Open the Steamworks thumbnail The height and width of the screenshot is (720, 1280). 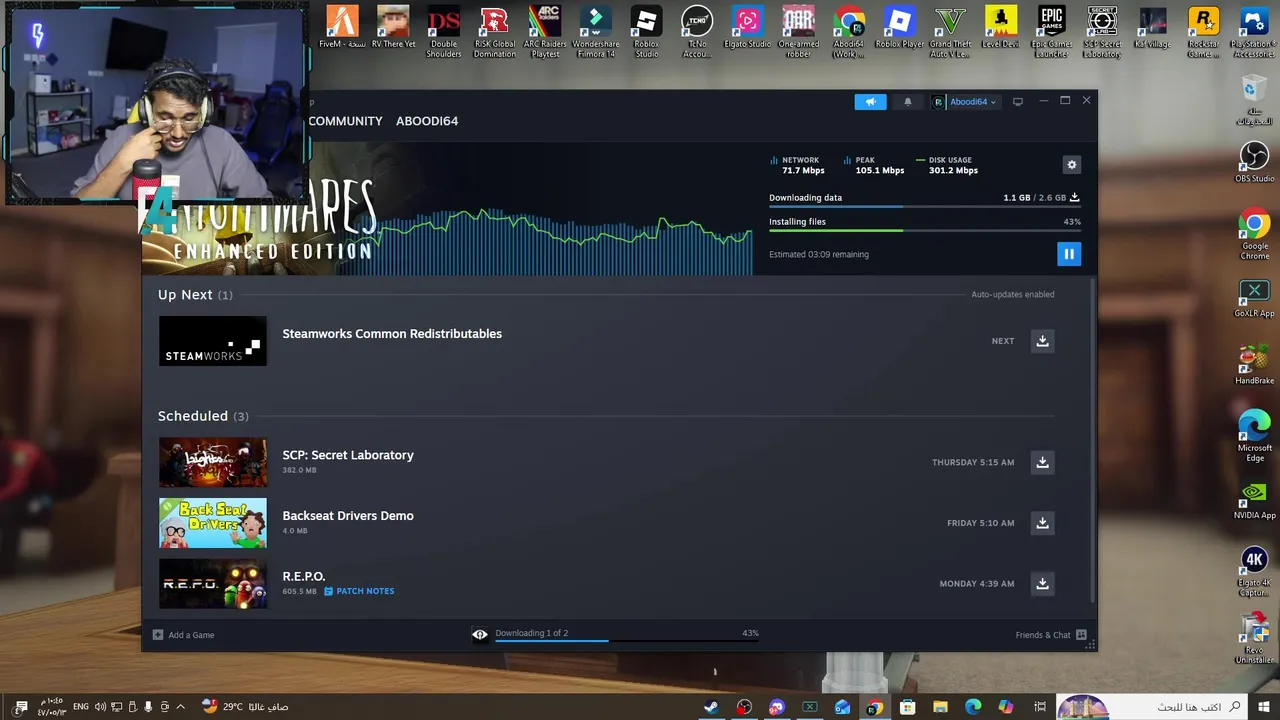pyautogui.click(x=213, y=341)
